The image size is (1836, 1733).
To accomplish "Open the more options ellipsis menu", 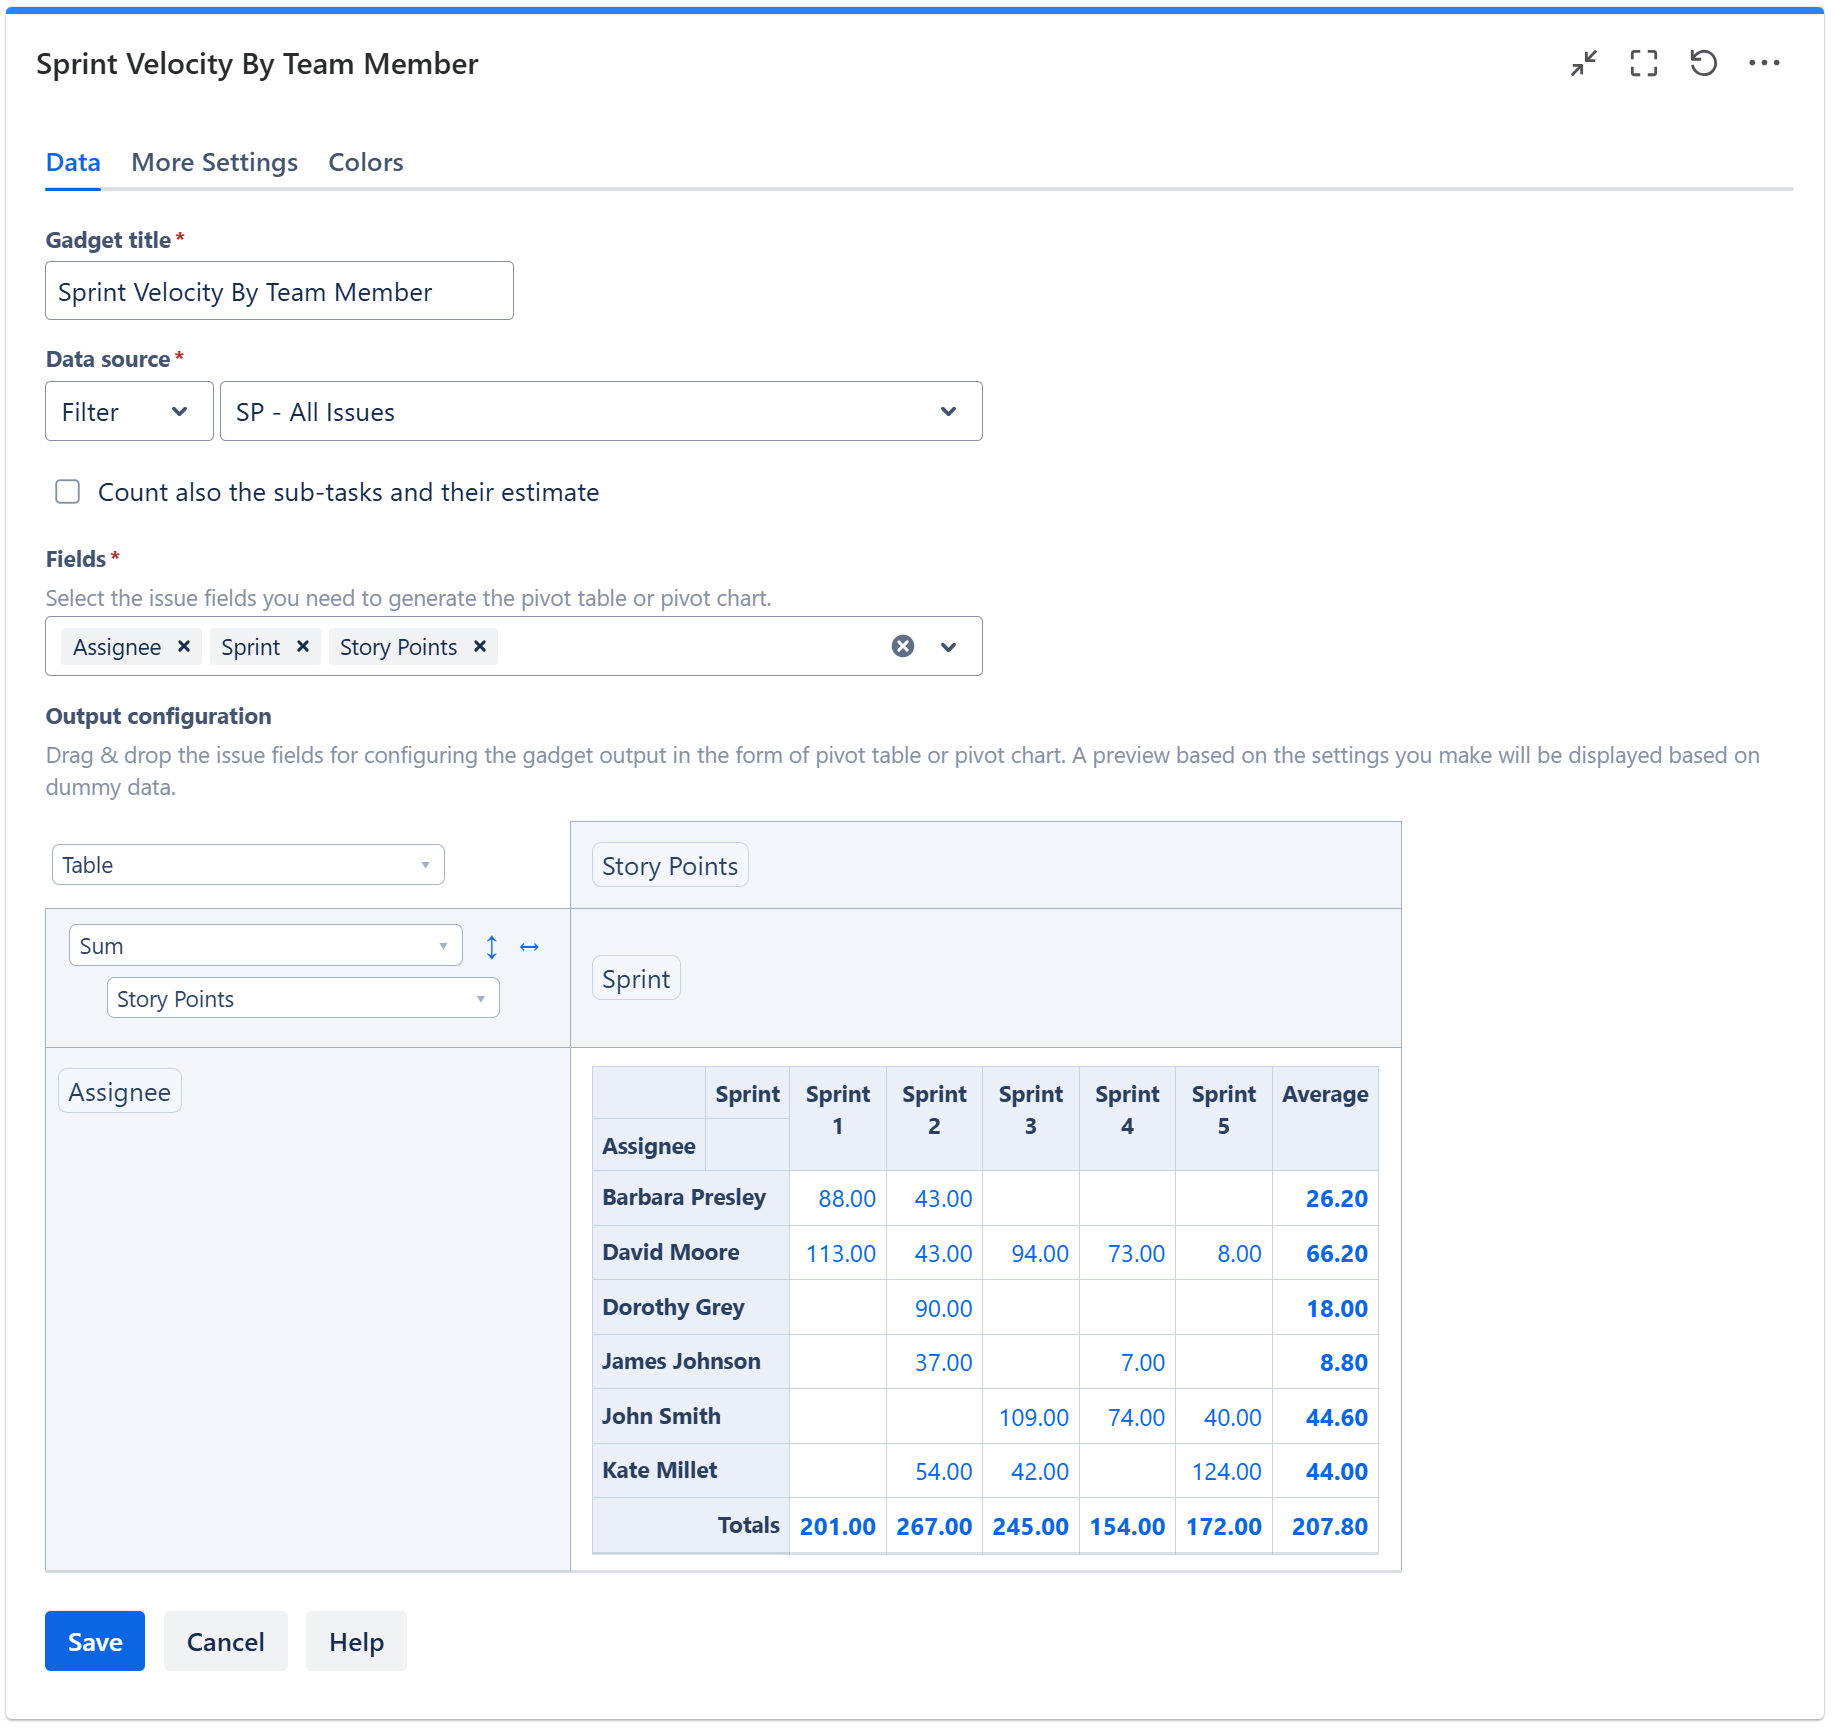I will [1764, 63].
